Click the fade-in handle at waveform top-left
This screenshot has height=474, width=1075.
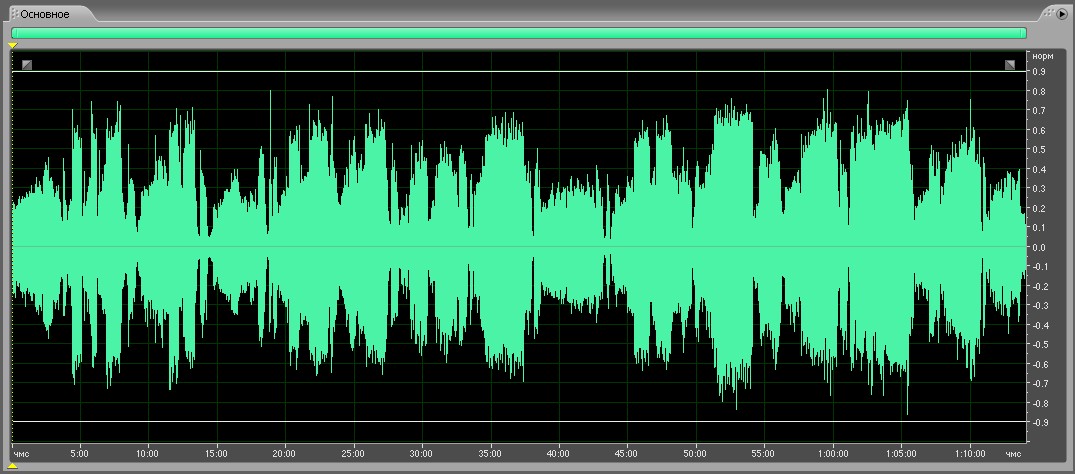coord(27,65)
